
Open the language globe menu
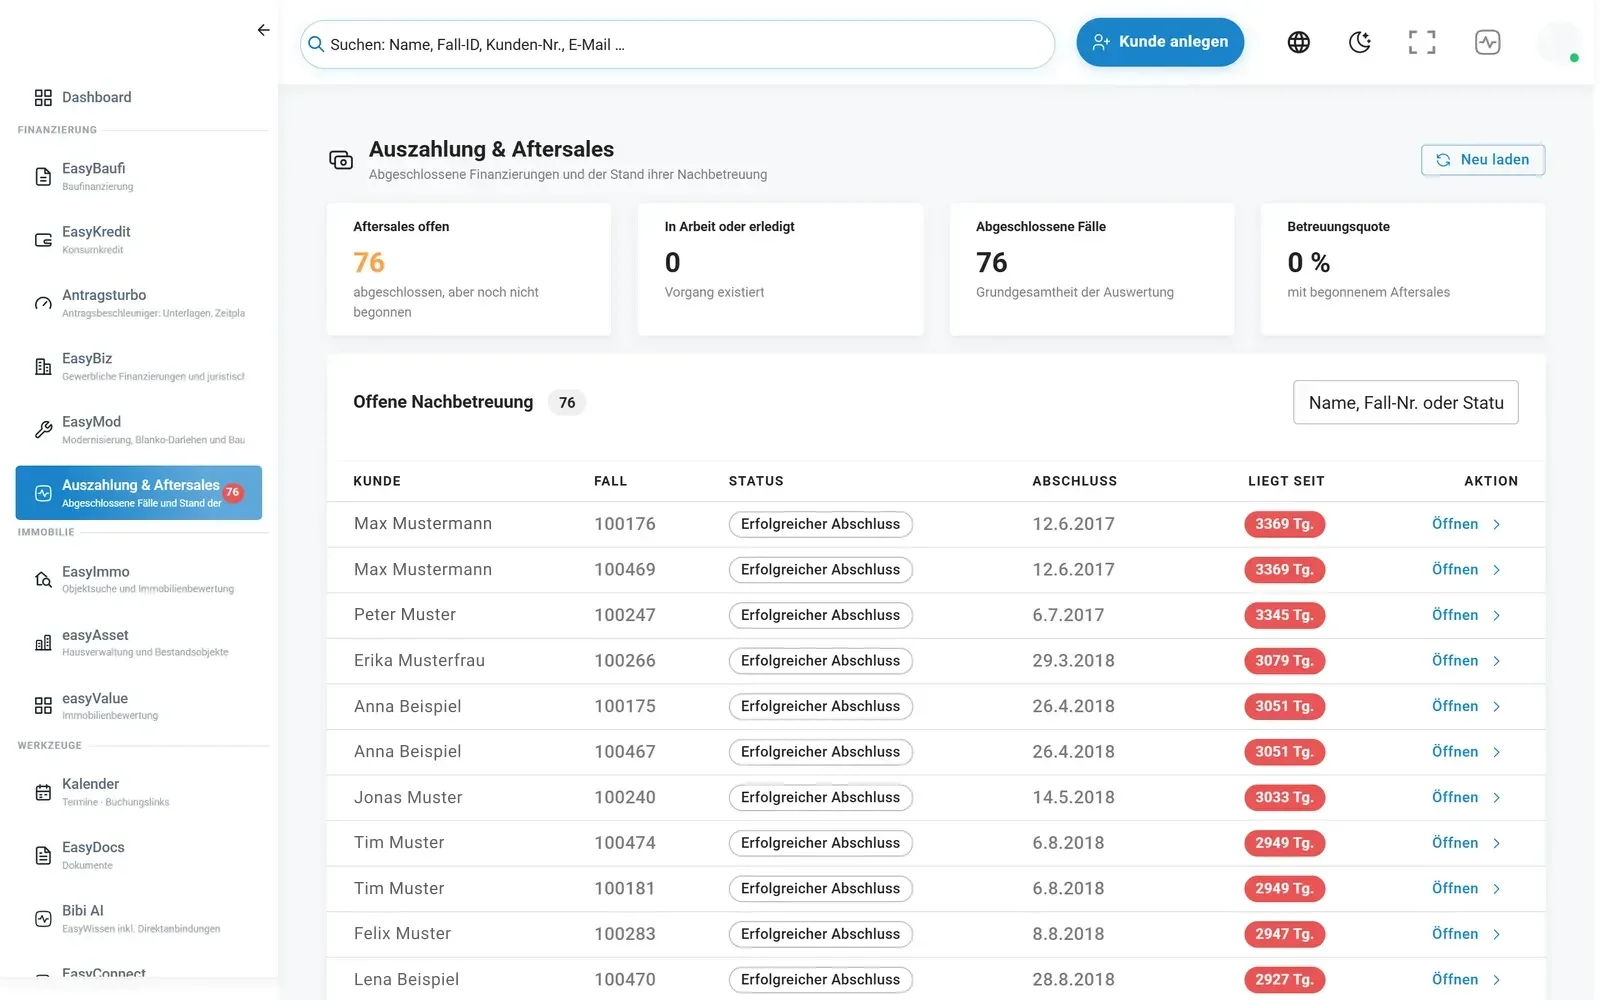[x=1298, y=42]
